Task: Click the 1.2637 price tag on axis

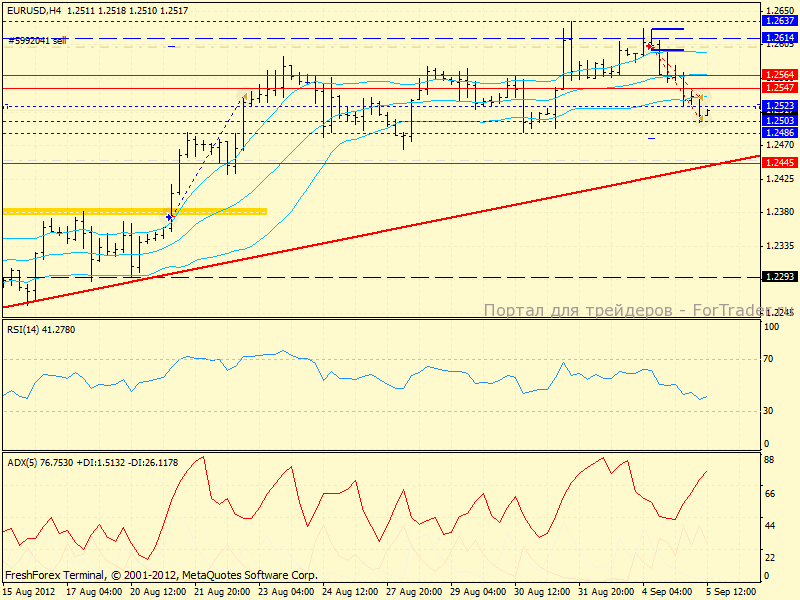Action: point(779,21)
